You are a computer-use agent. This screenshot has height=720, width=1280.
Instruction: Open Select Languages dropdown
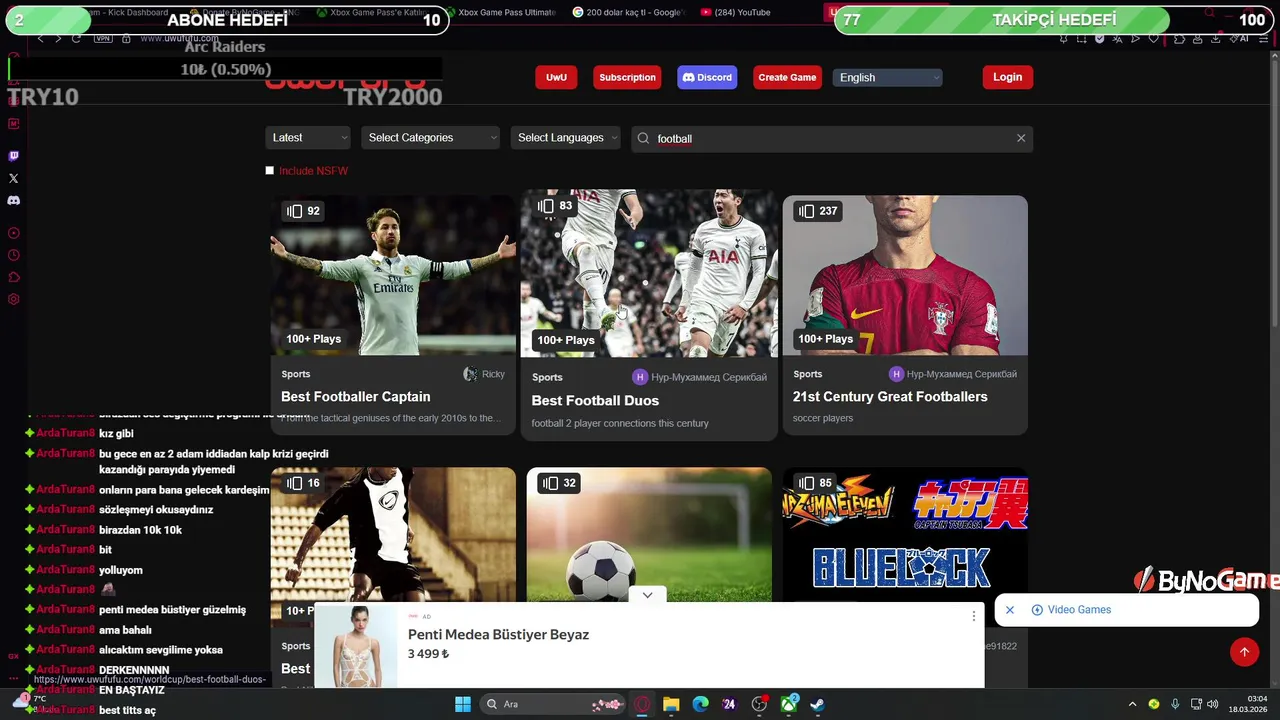point(566,138)
